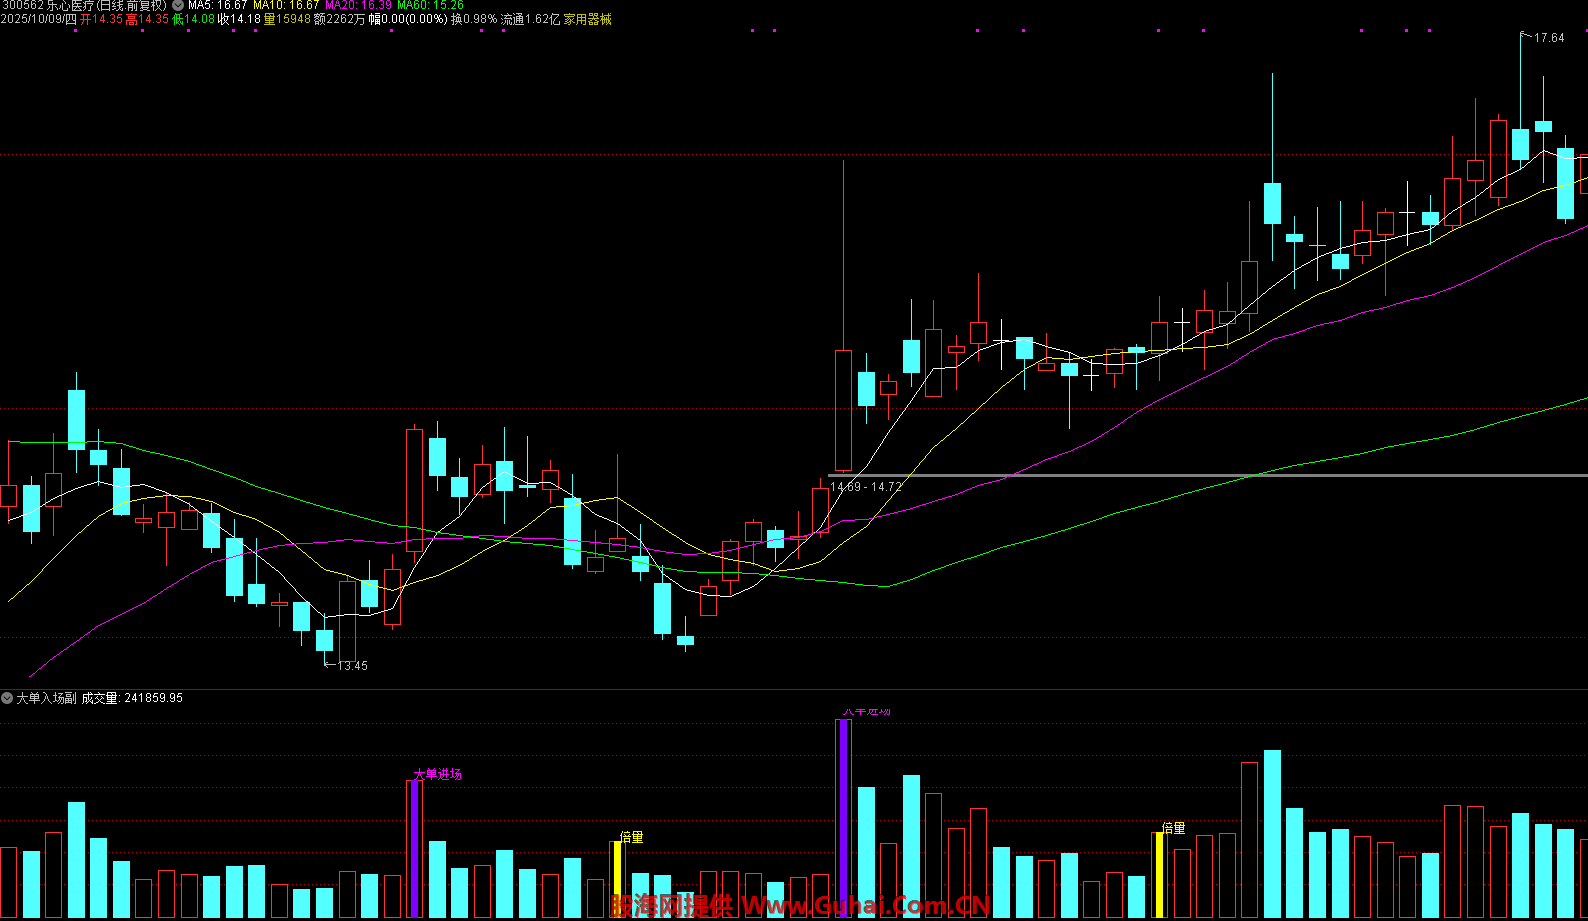
Task: Click the 14.69 - 14.72 gap label
Action: (866, 487)
